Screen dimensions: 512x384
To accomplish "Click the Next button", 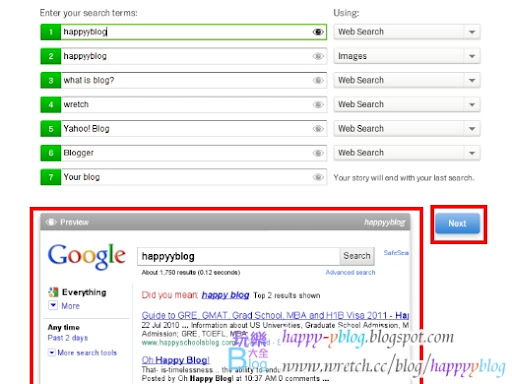I will [x=457, y=223].
